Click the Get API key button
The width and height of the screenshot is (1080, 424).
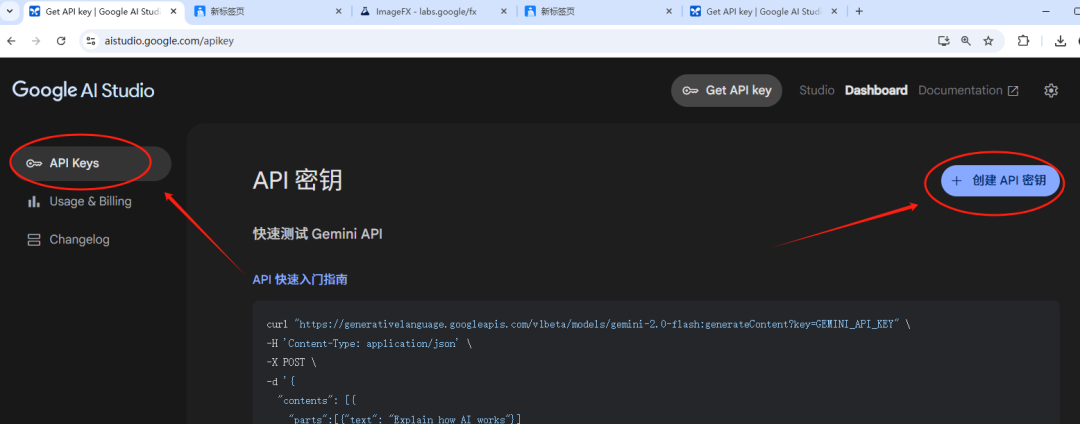click(727, 90)
